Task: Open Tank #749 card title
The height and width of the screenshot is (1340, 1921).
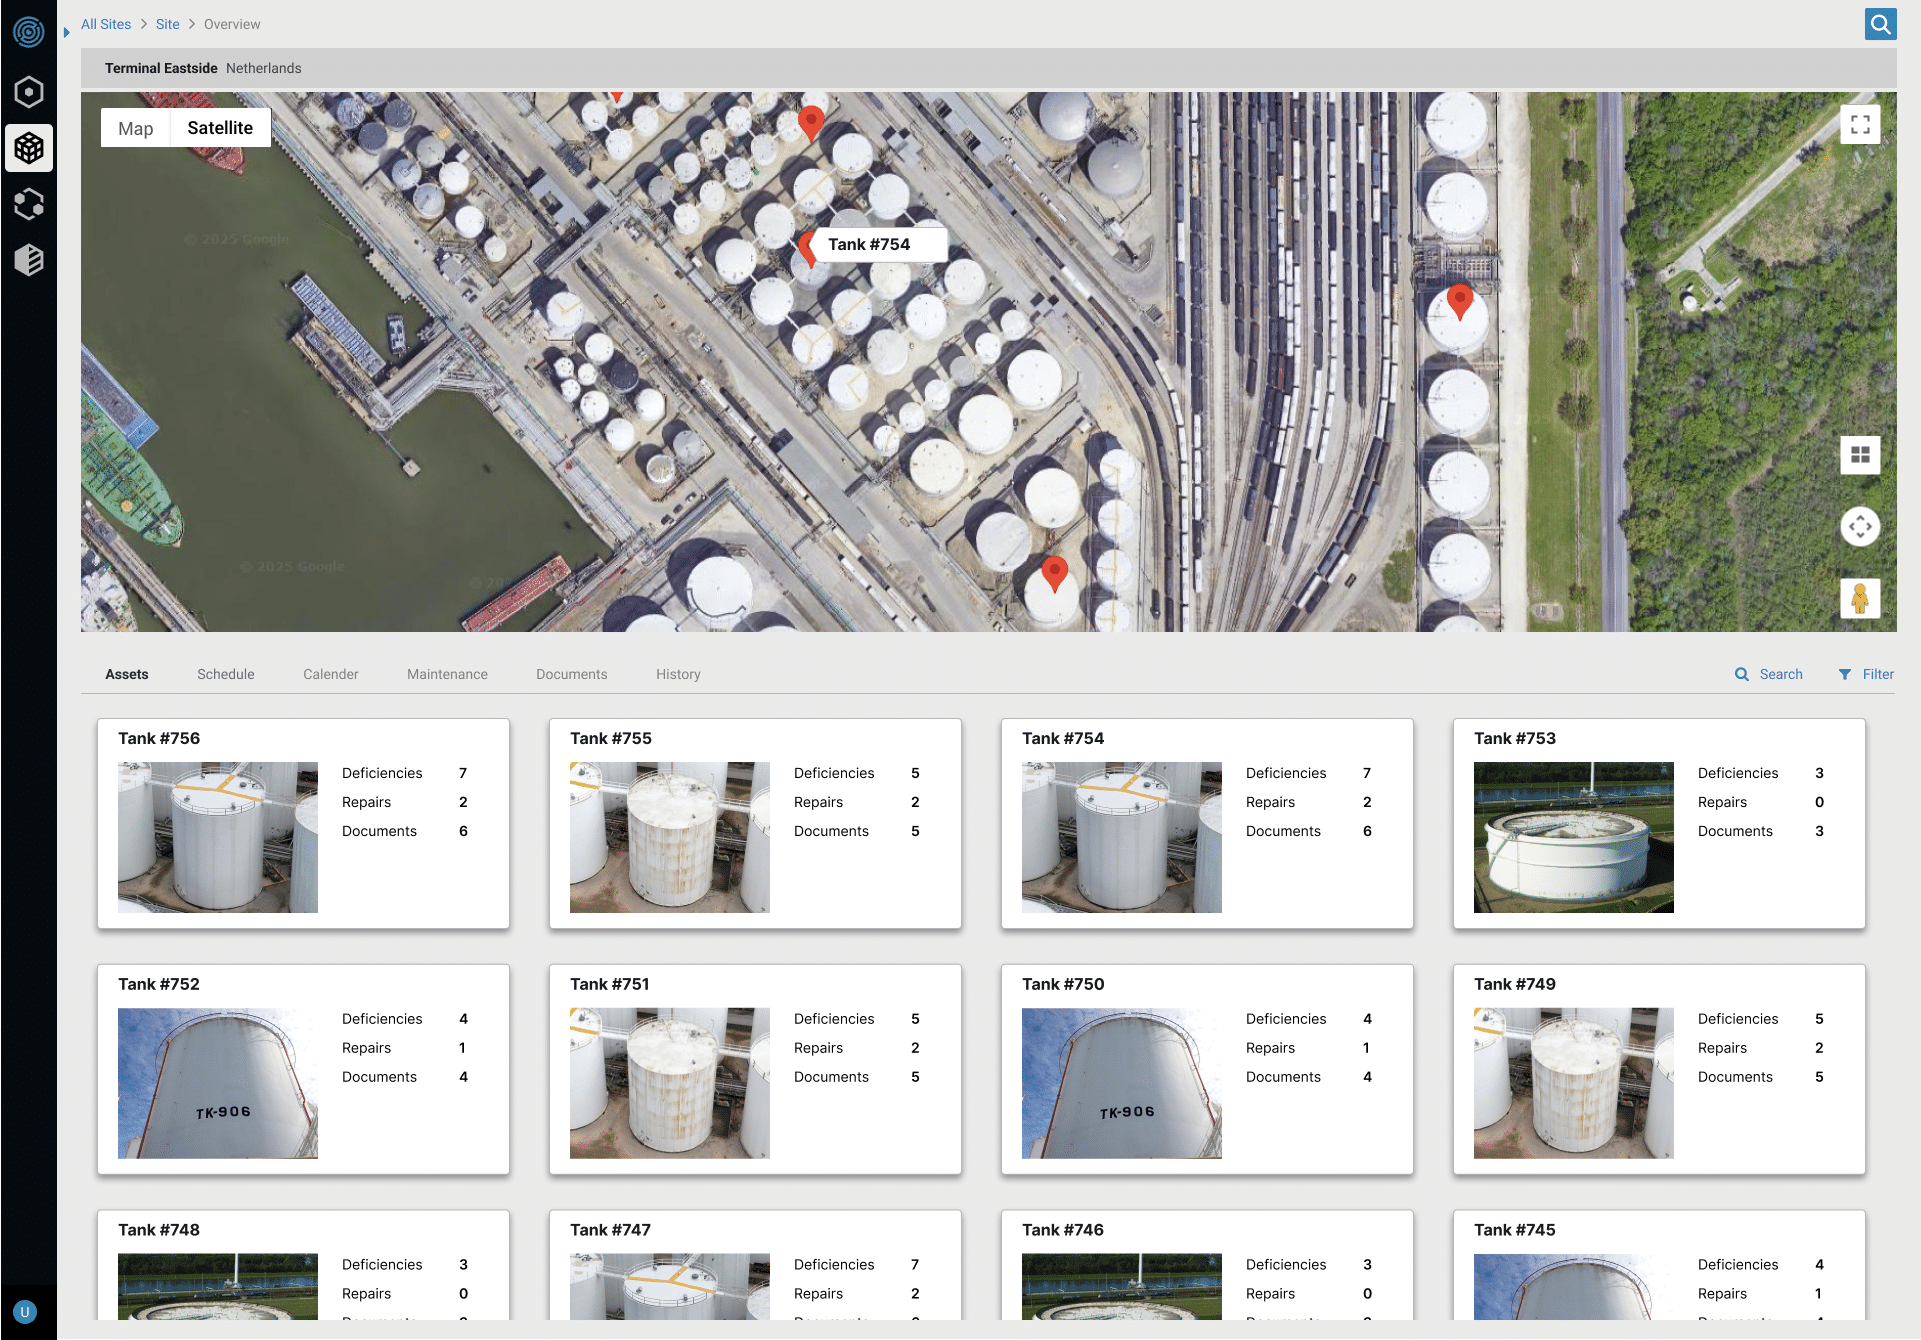Action: pyautogui.click(x=1515, y=984)
